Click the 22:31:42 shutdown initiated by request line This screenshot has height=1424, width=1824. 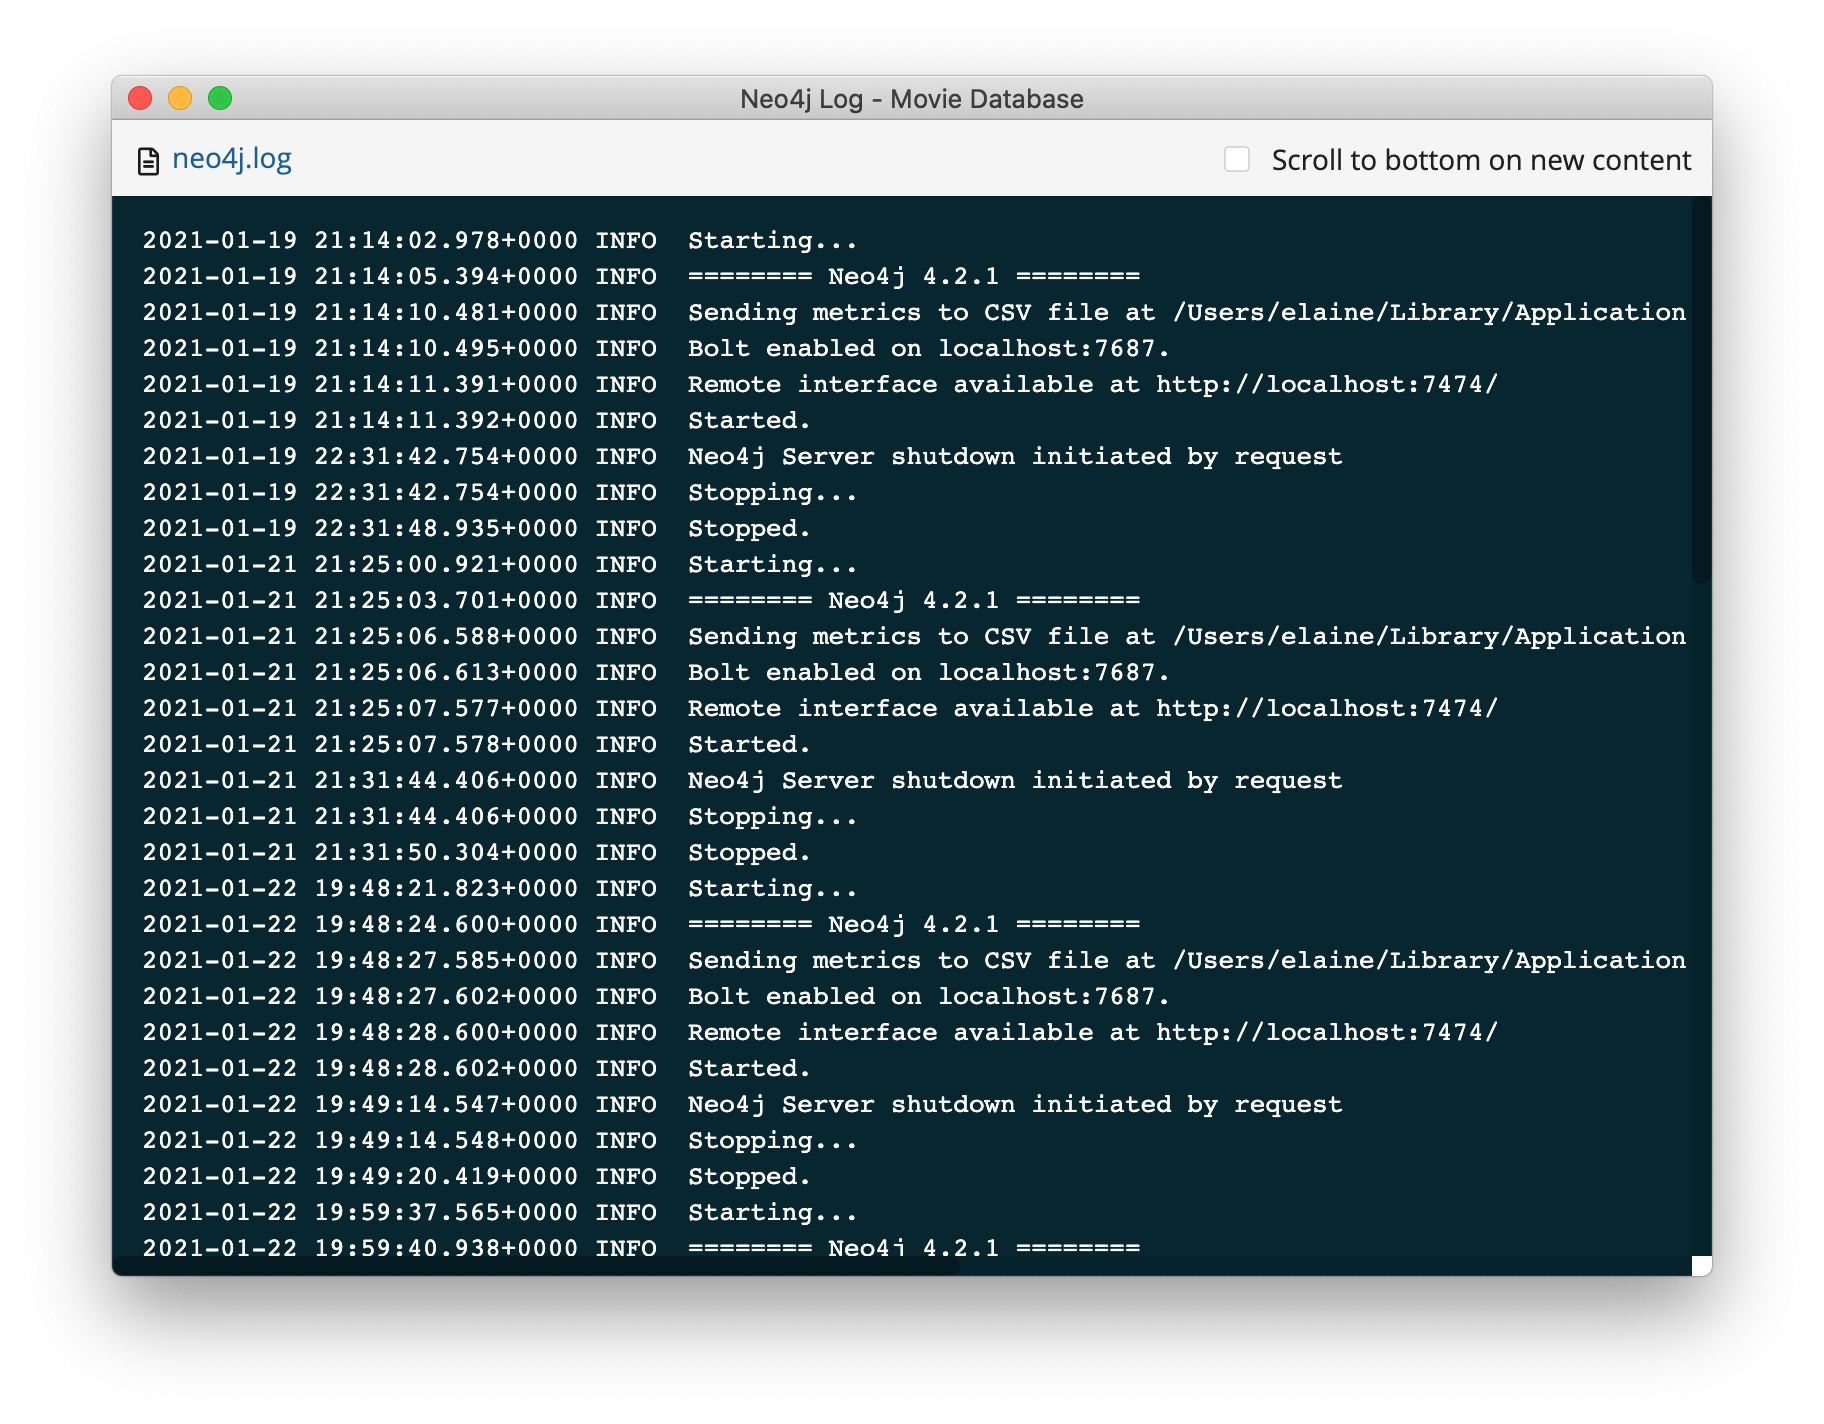click(x=742, y=456)
